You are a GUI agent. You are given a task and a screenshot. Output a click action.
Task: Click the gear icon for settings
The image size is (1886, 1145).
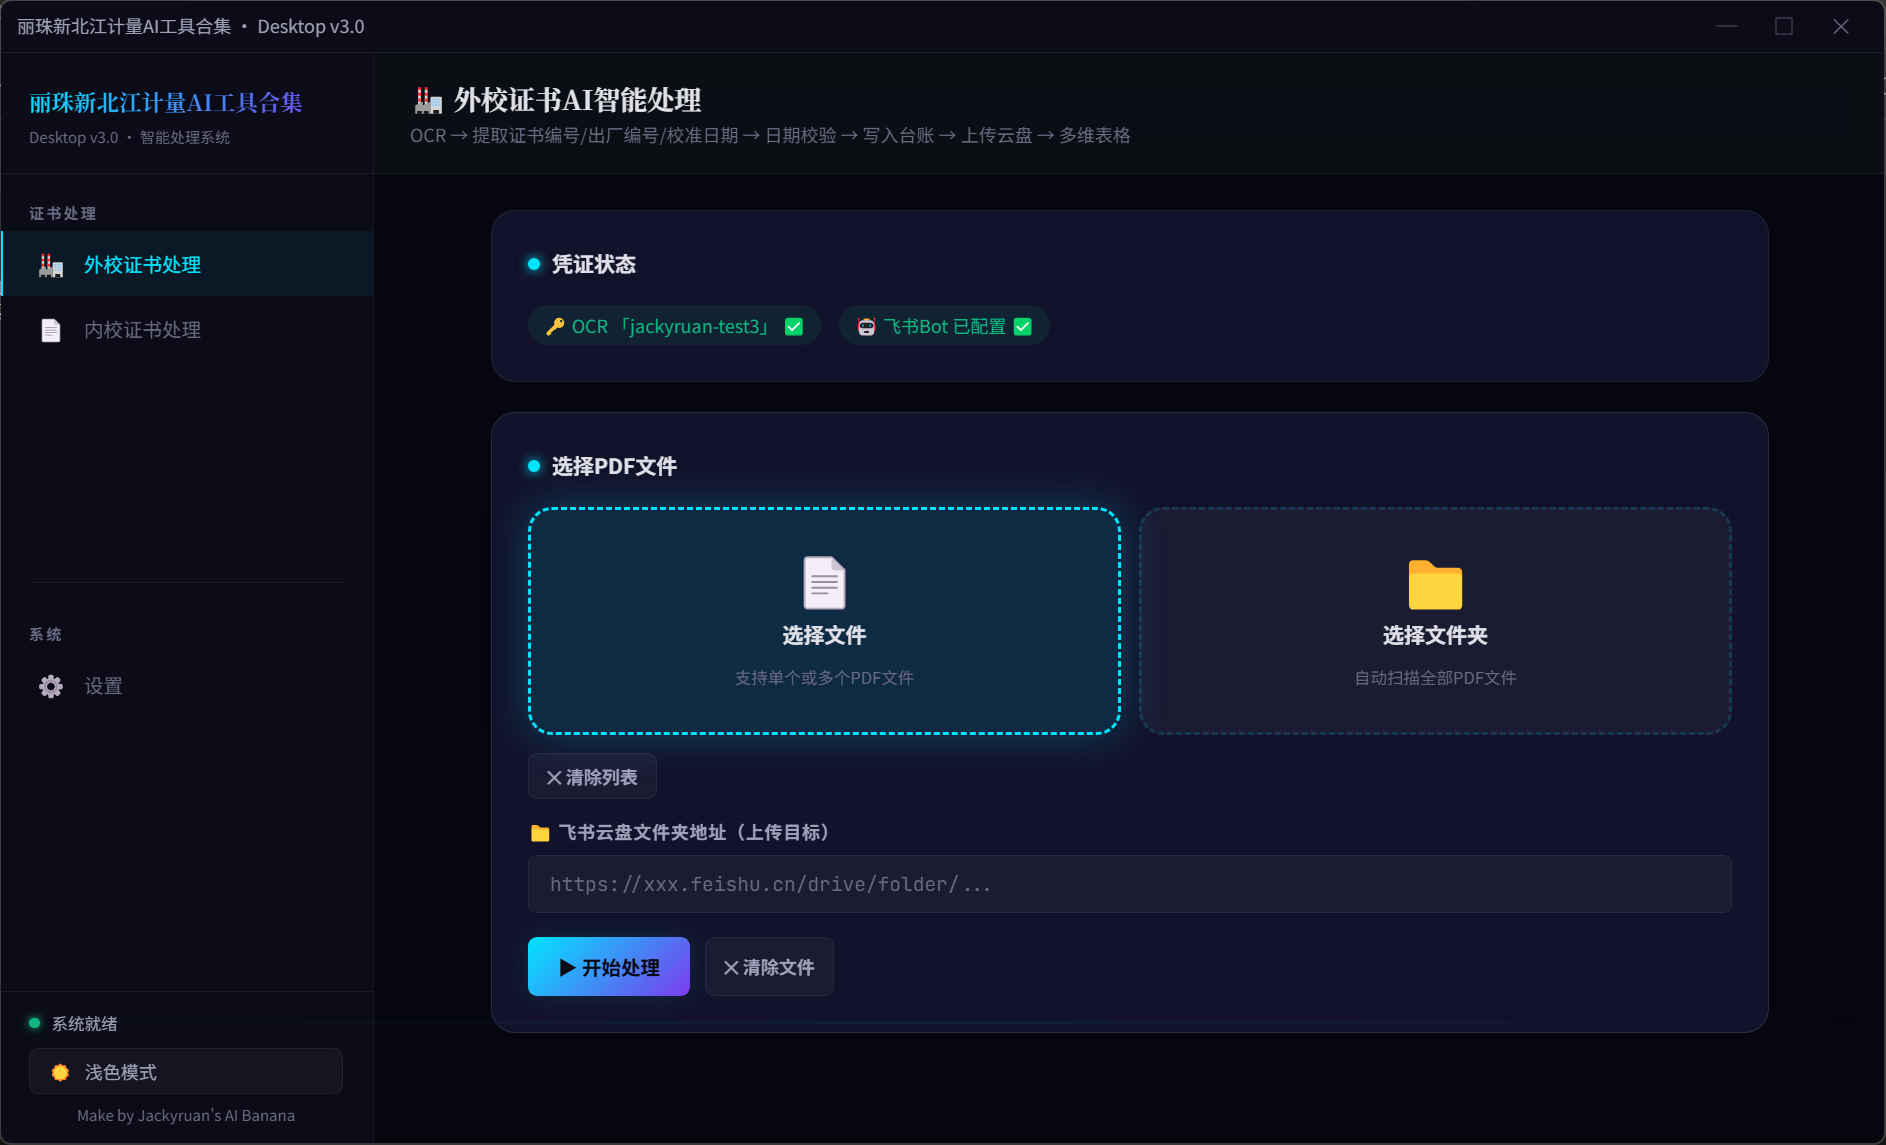pyautogui.click(x=51, y=686)
